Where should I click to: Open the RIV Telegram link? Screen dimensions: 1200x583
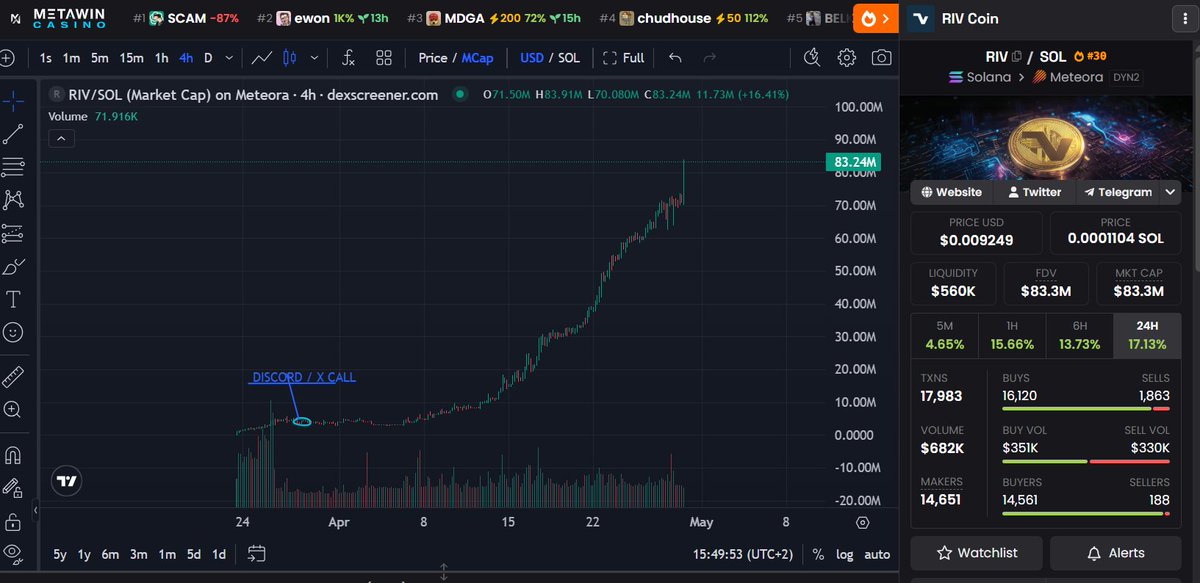tap(1118, 192)
